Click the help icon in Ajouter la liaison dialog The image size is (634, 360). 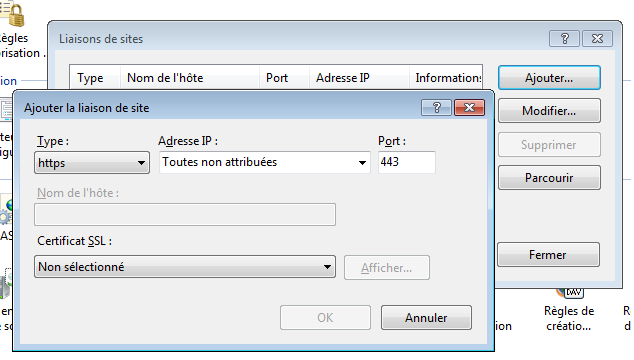coord(436,108)
